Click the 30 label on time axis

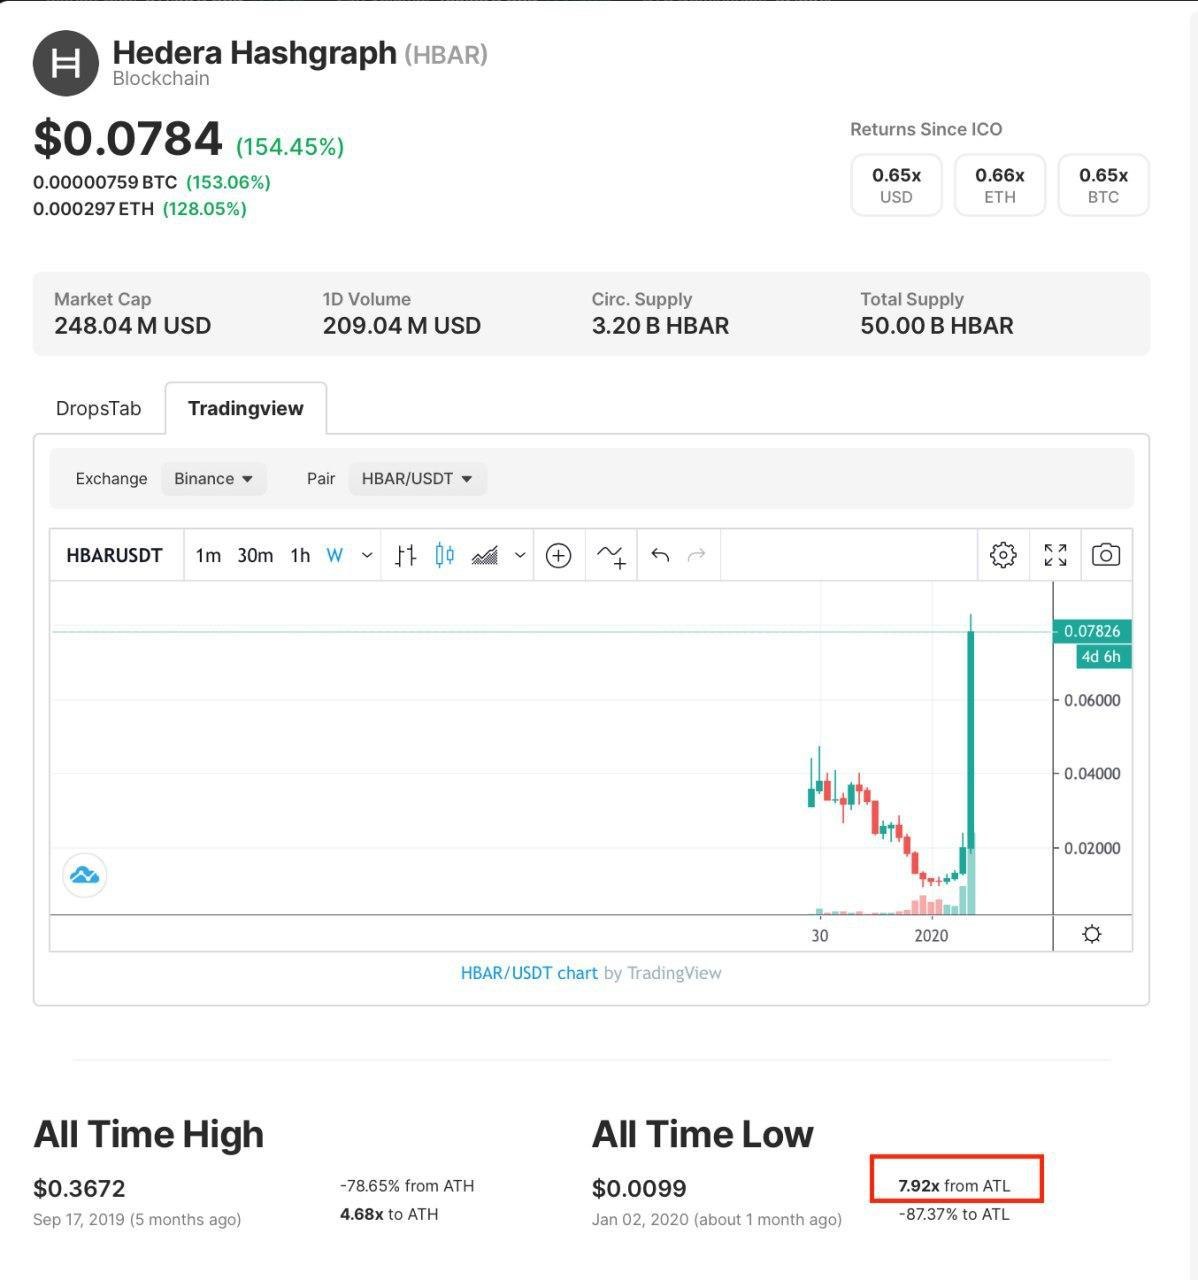coord(820,936)
